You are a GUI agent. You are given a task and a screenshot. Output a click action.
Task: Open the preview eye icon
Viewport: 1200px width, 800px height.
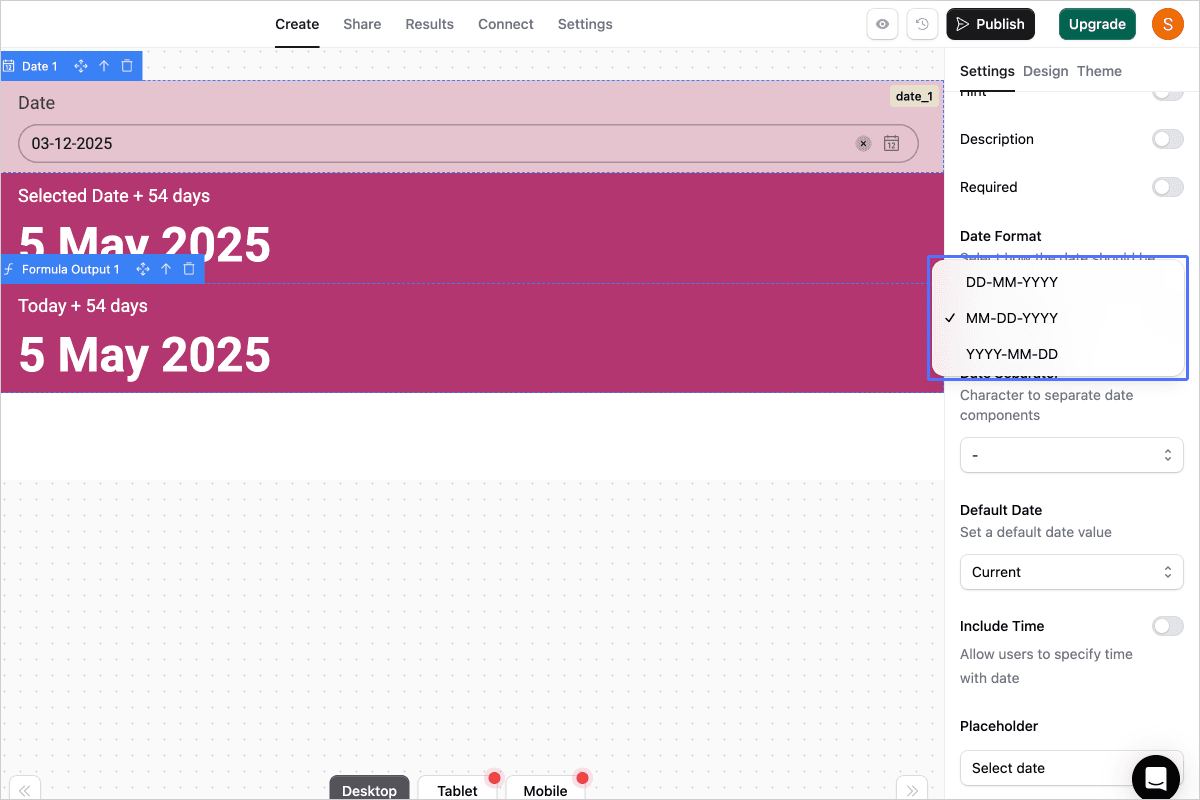[x=882, y=24]
